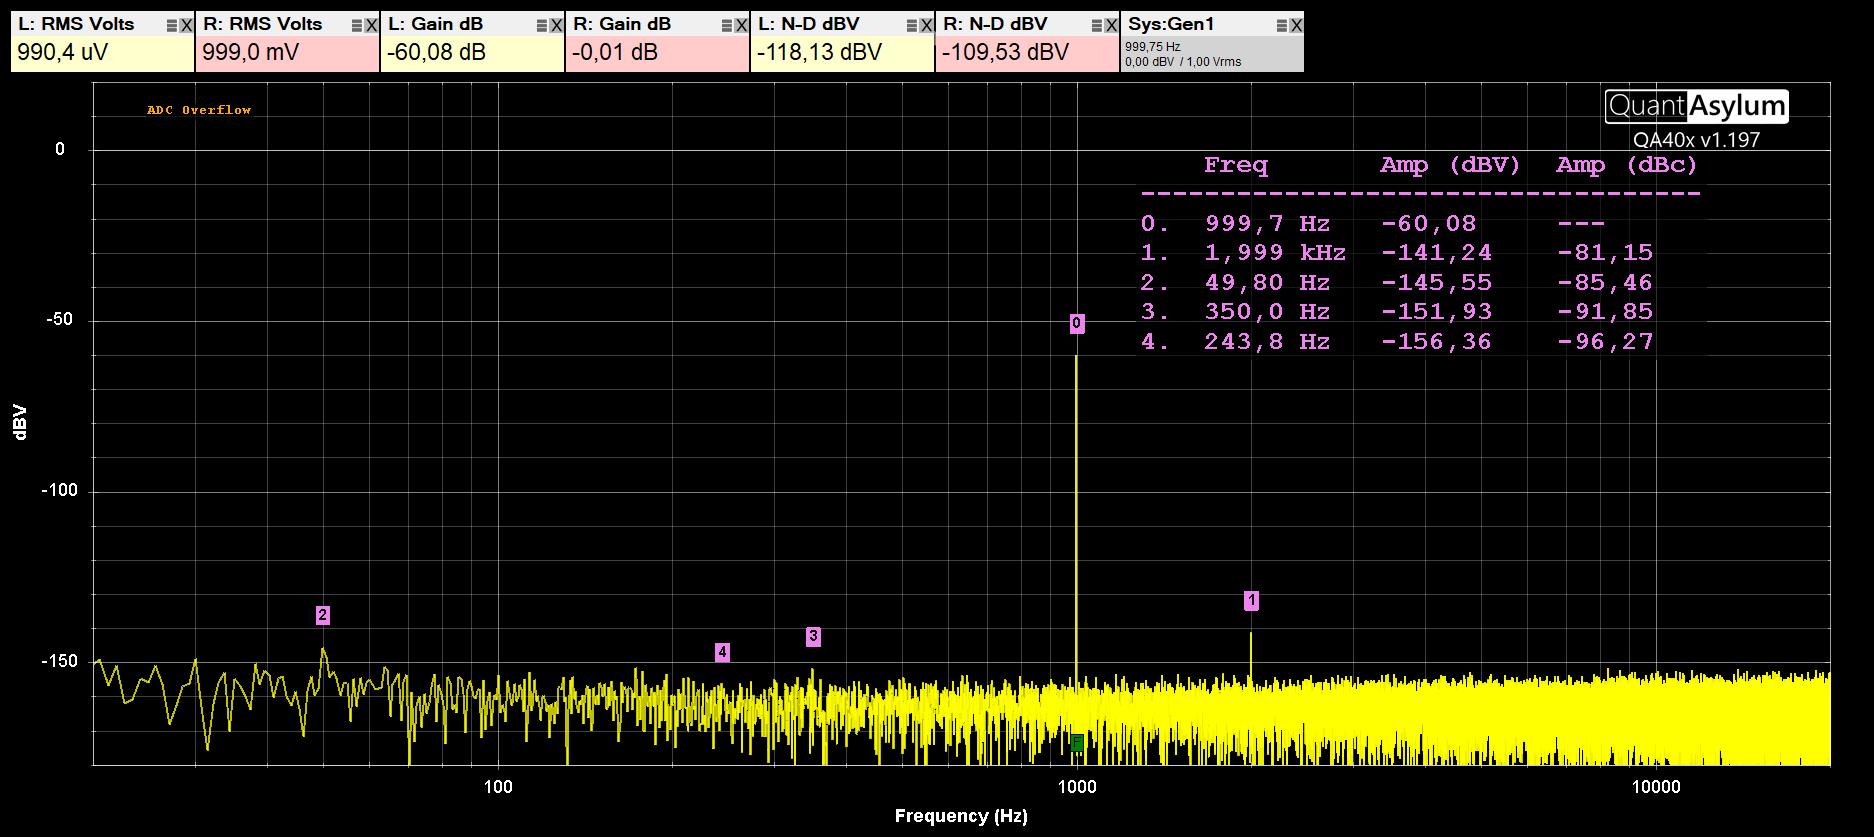Open menu icon of L: RMS Volts panel

(x=171, y=25)
